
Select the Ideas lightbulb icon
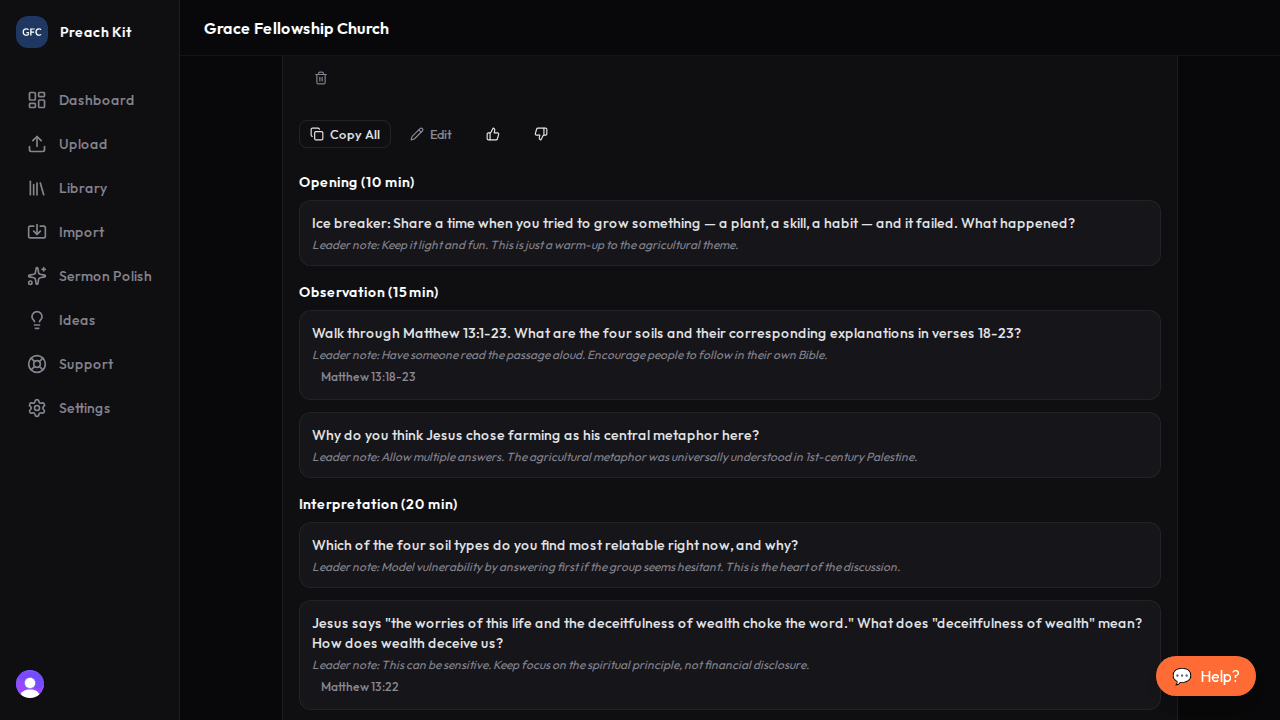coord(37,320)
